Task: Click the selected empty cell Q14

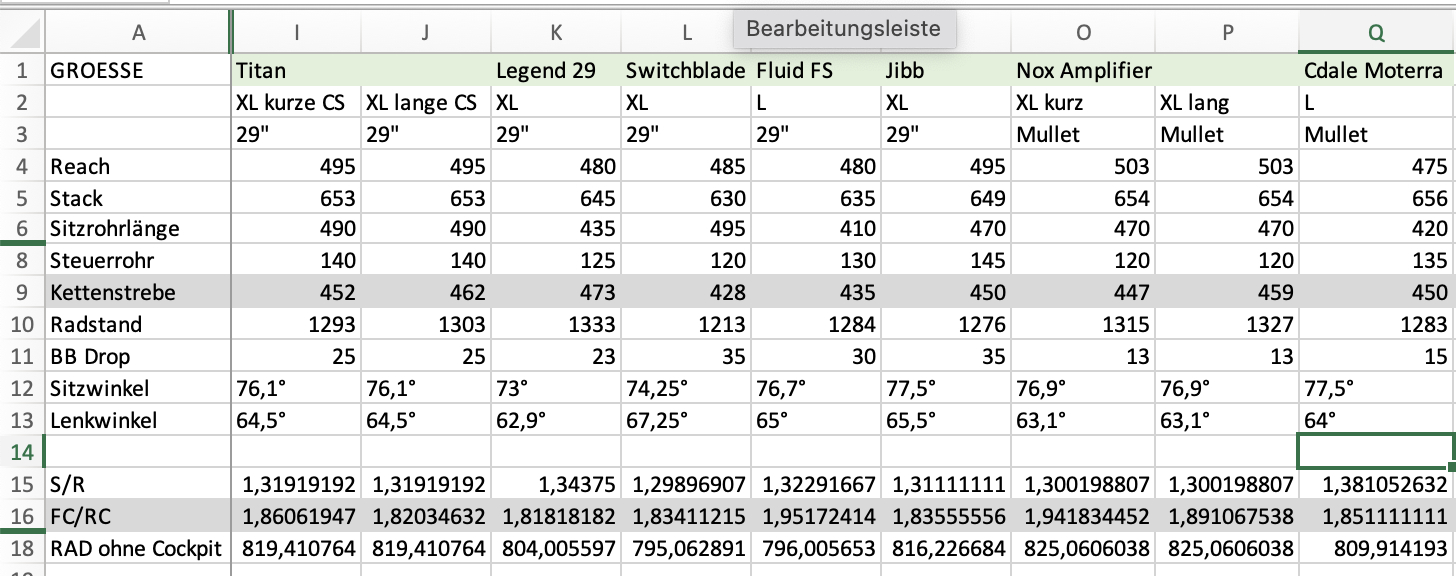Action: click(1376, 452)
